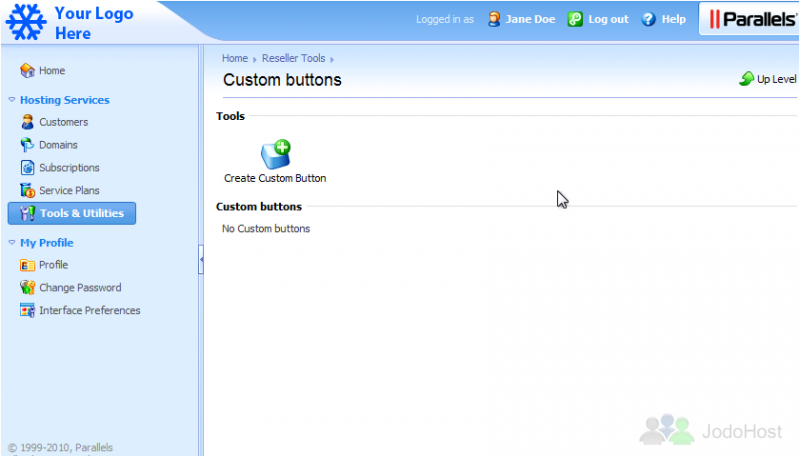Viewport: 800px width, 457px height.
Task: Click the "Logged in as" text
Action: (445, 19)
